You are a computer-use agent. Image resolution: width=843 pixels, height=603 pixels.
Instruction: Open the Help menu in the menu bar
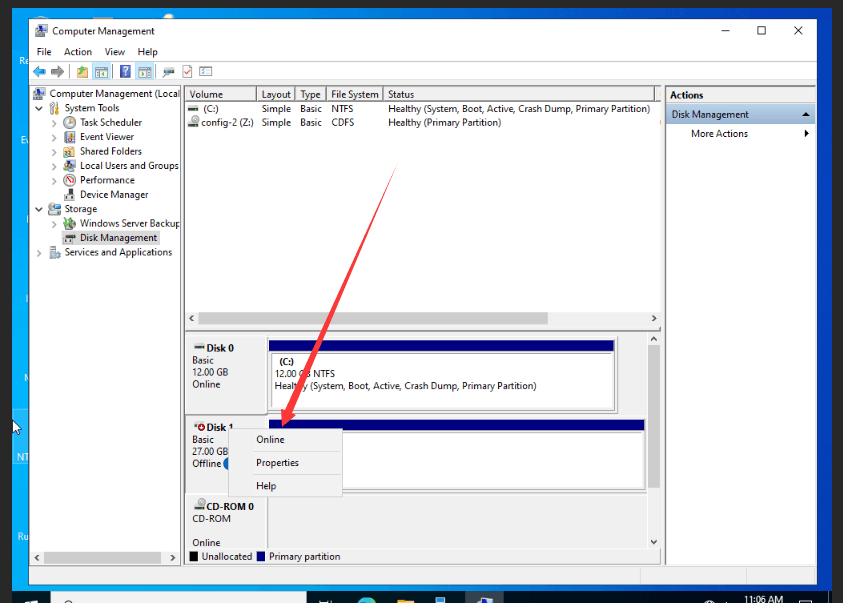pyautogui.click(x=147, y=52)
